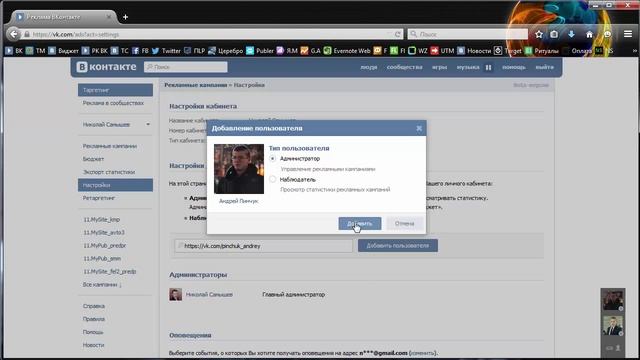This screenshot has width=640, height=360.
Task: Open UTM bookmark in bookmarks bar
Action: 442,51
